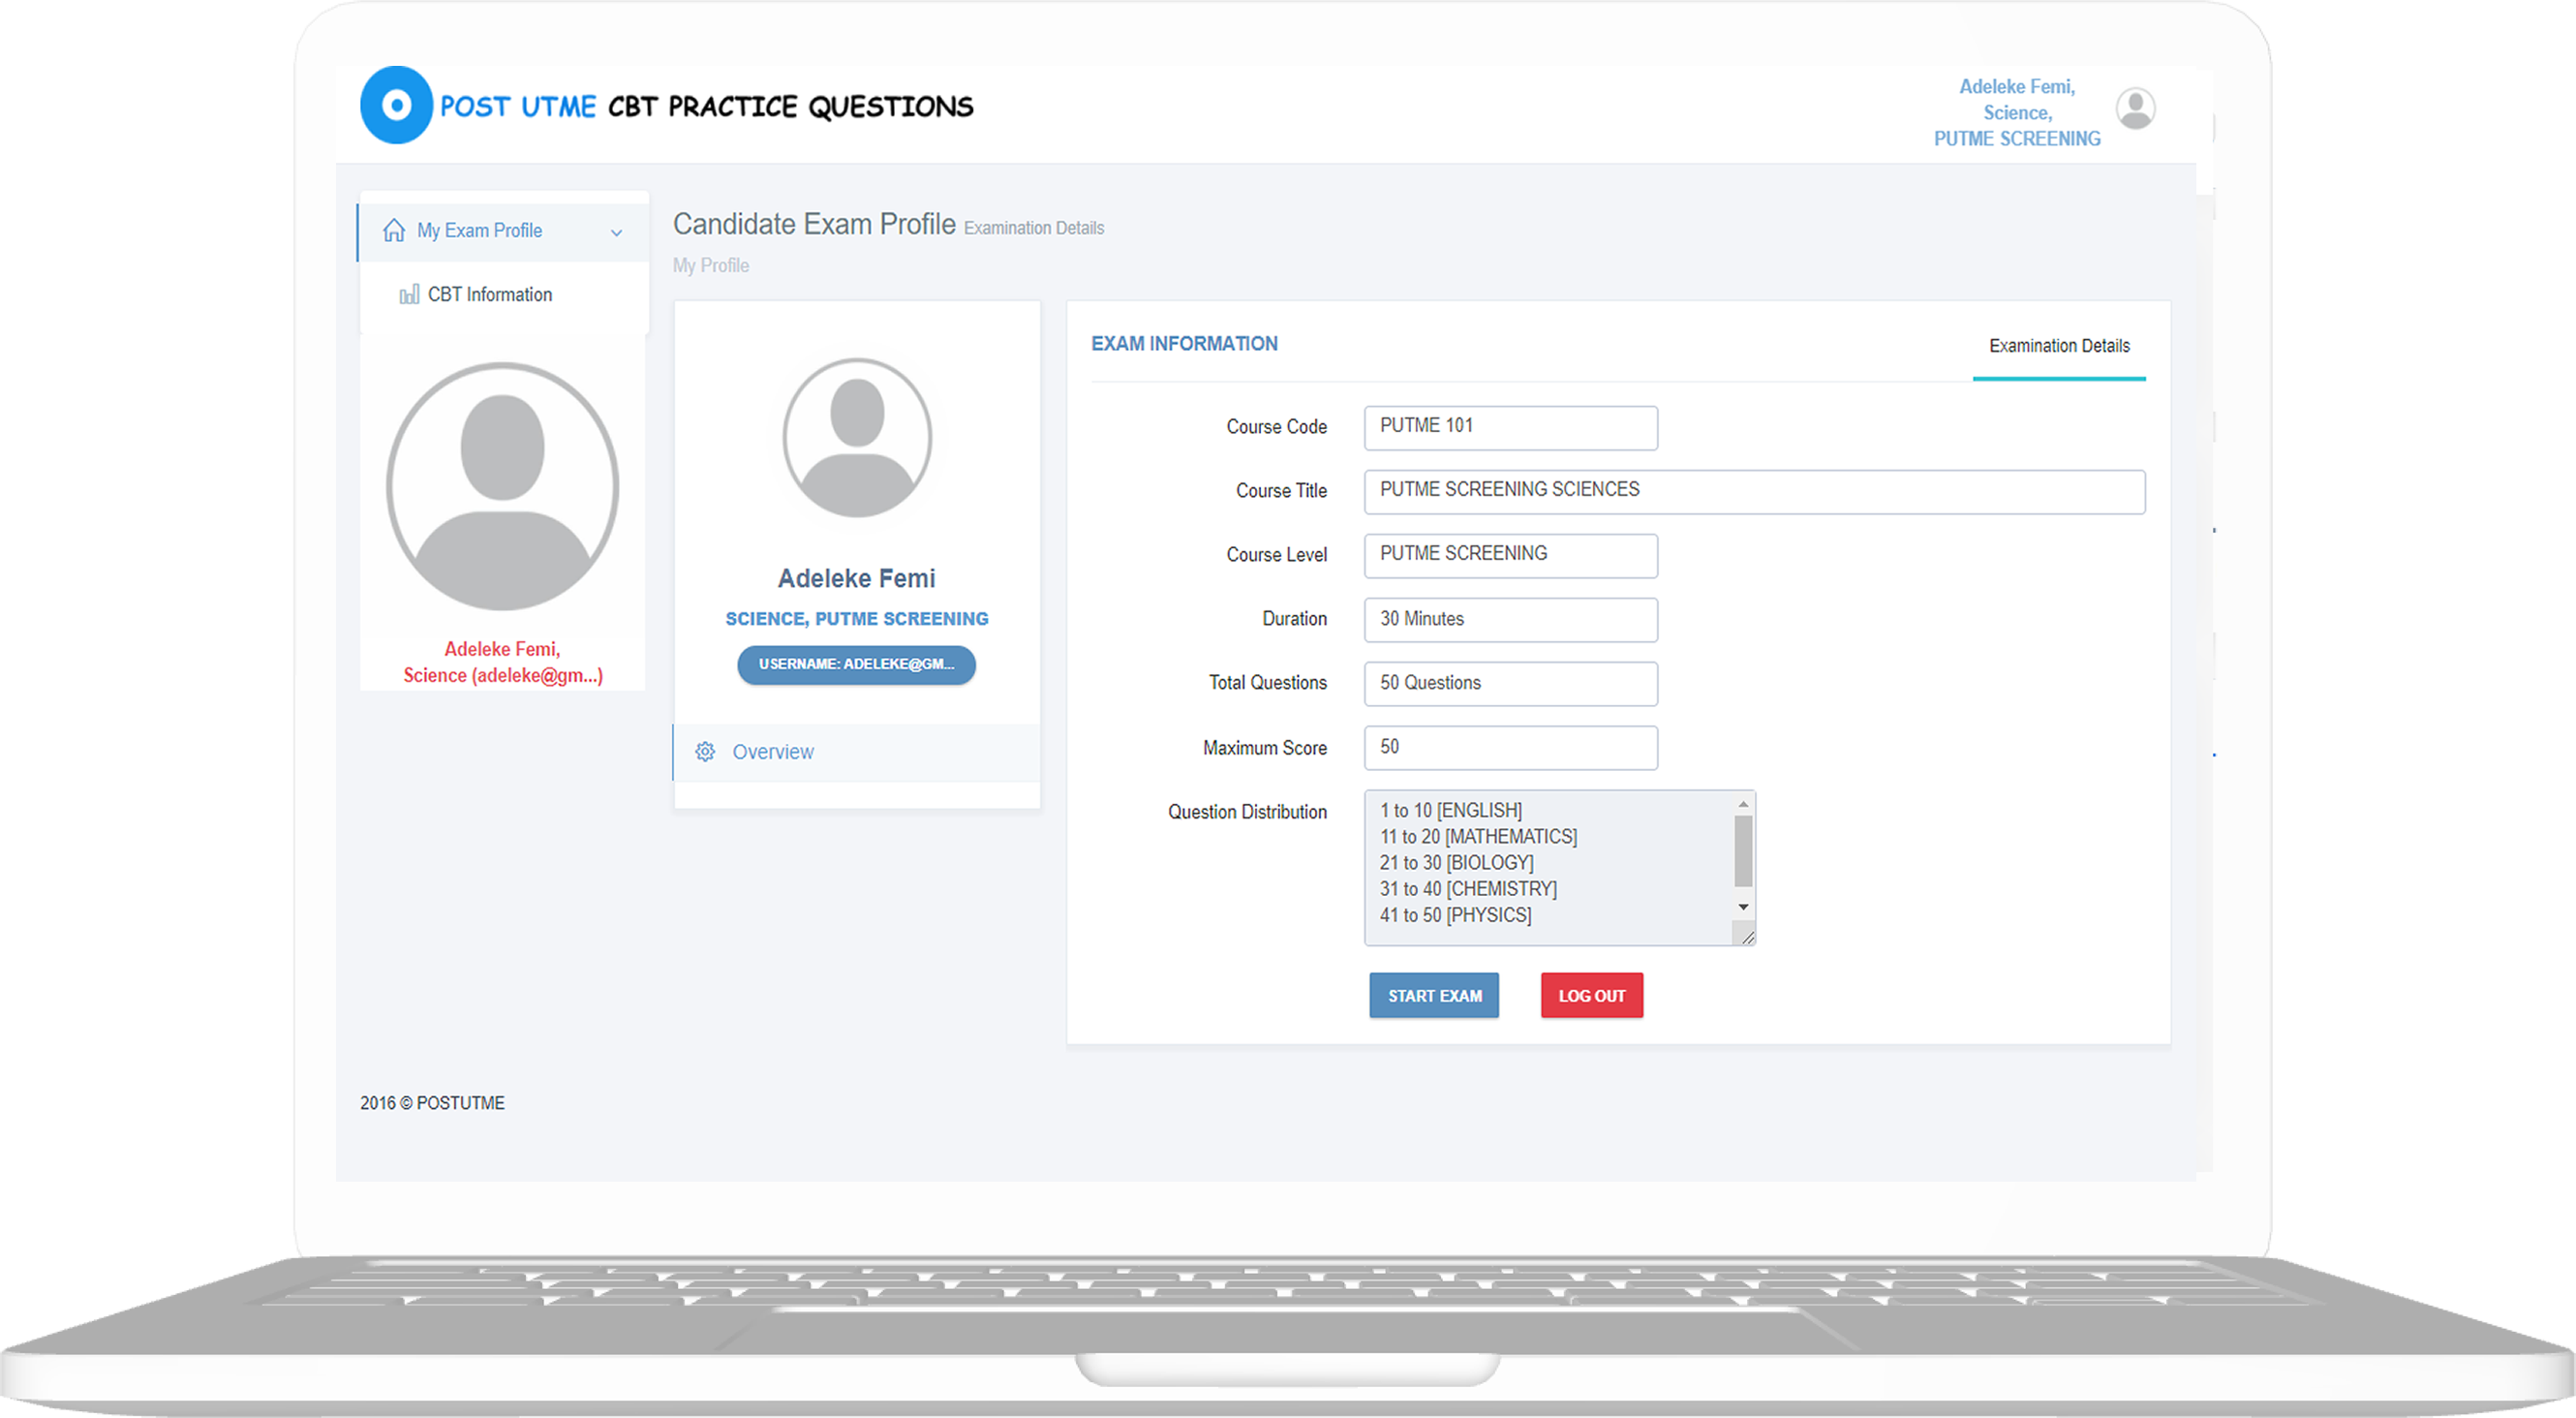2576x1418 pixels.
Task: Click the Question Distribution scrollbar thumb
Action: tap(1743, 850)
